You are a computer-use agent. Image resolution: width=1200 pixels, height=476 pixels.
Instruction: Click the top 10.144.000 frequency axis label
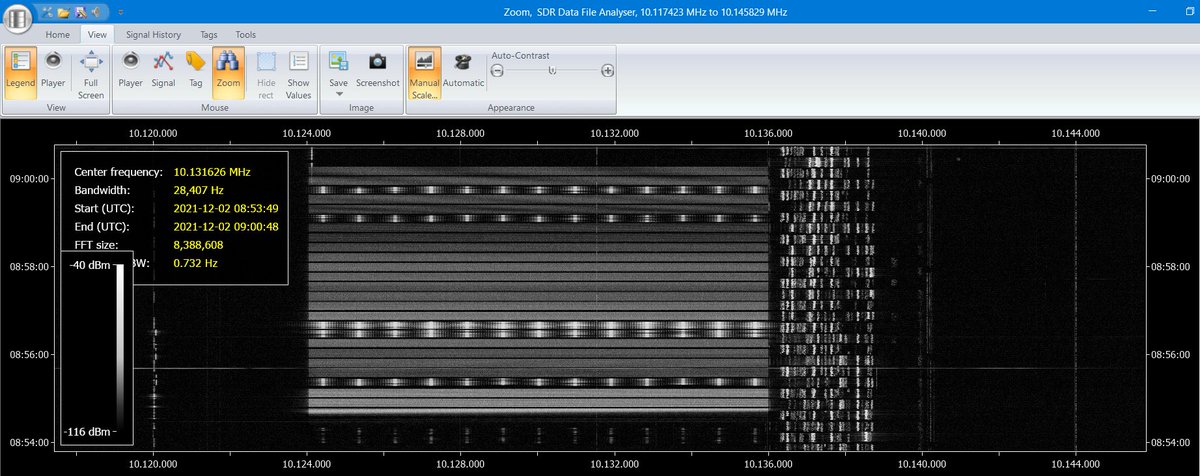click(x=1076, y=132)
